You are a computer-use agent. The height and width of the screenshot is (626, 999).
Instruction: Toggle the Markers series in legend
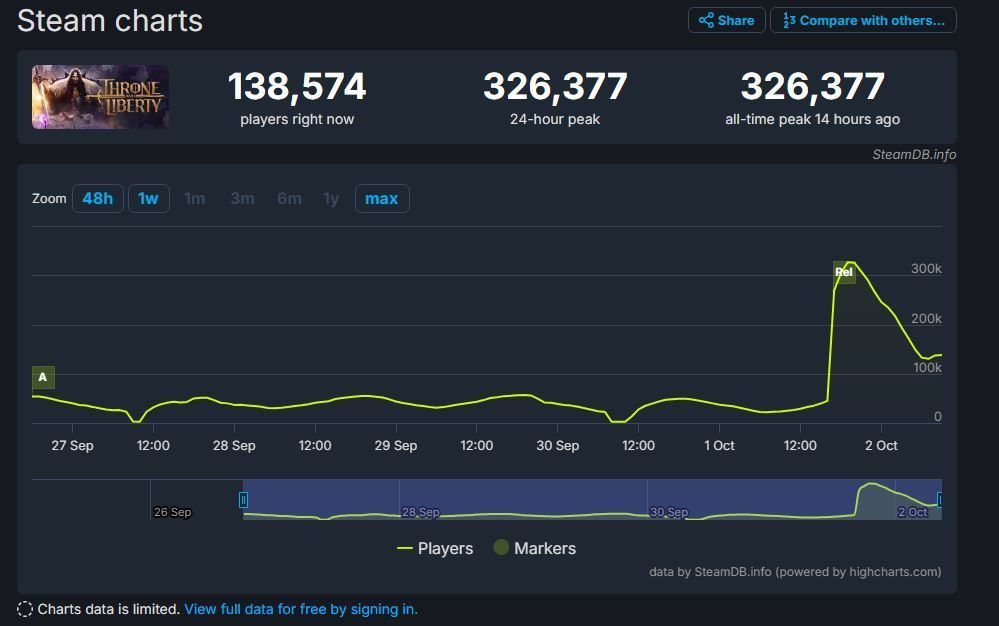coord(535,548)
